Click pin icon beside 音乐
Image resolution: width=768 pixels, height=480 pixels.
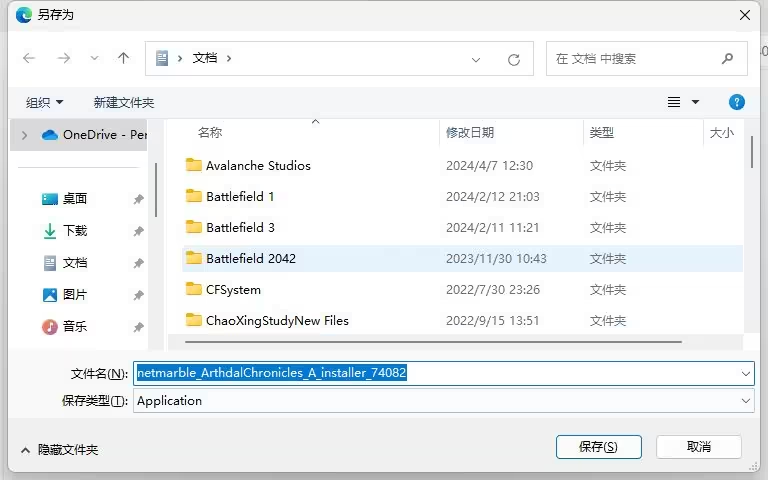tap(139, 327)
